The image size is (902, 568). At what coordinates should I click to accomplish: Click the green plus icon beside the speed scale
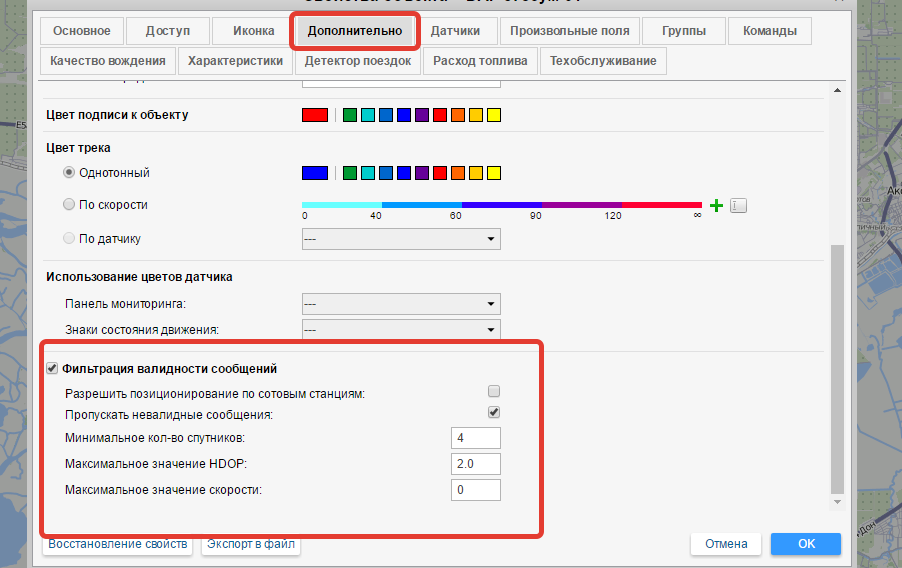(716, 206)
